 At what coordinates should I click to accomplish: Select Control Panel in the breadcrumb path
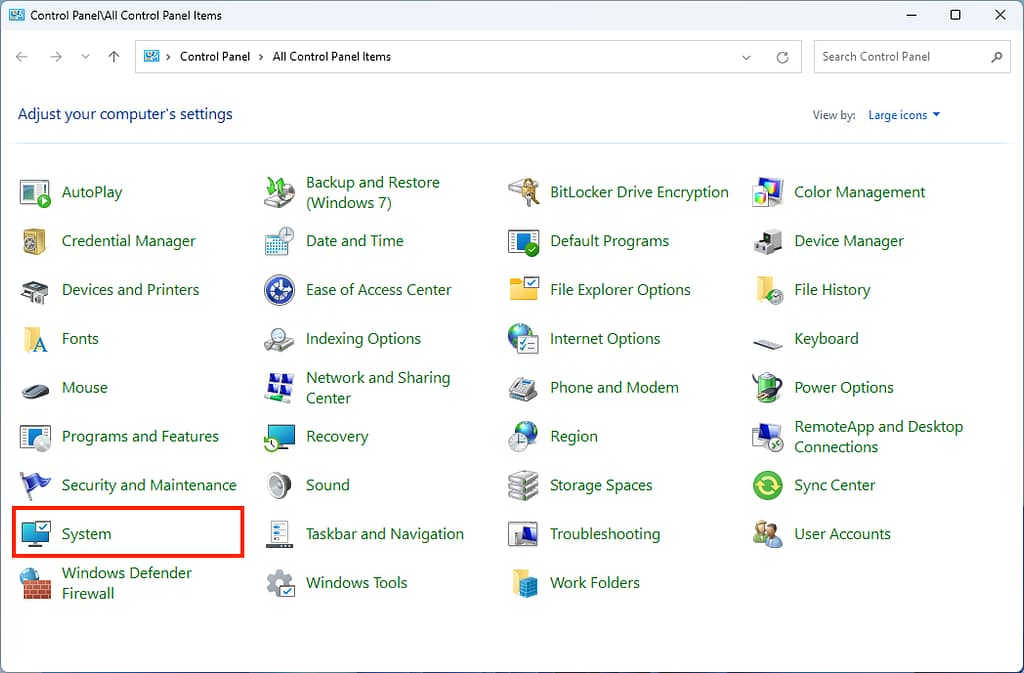tap(215, 57)
